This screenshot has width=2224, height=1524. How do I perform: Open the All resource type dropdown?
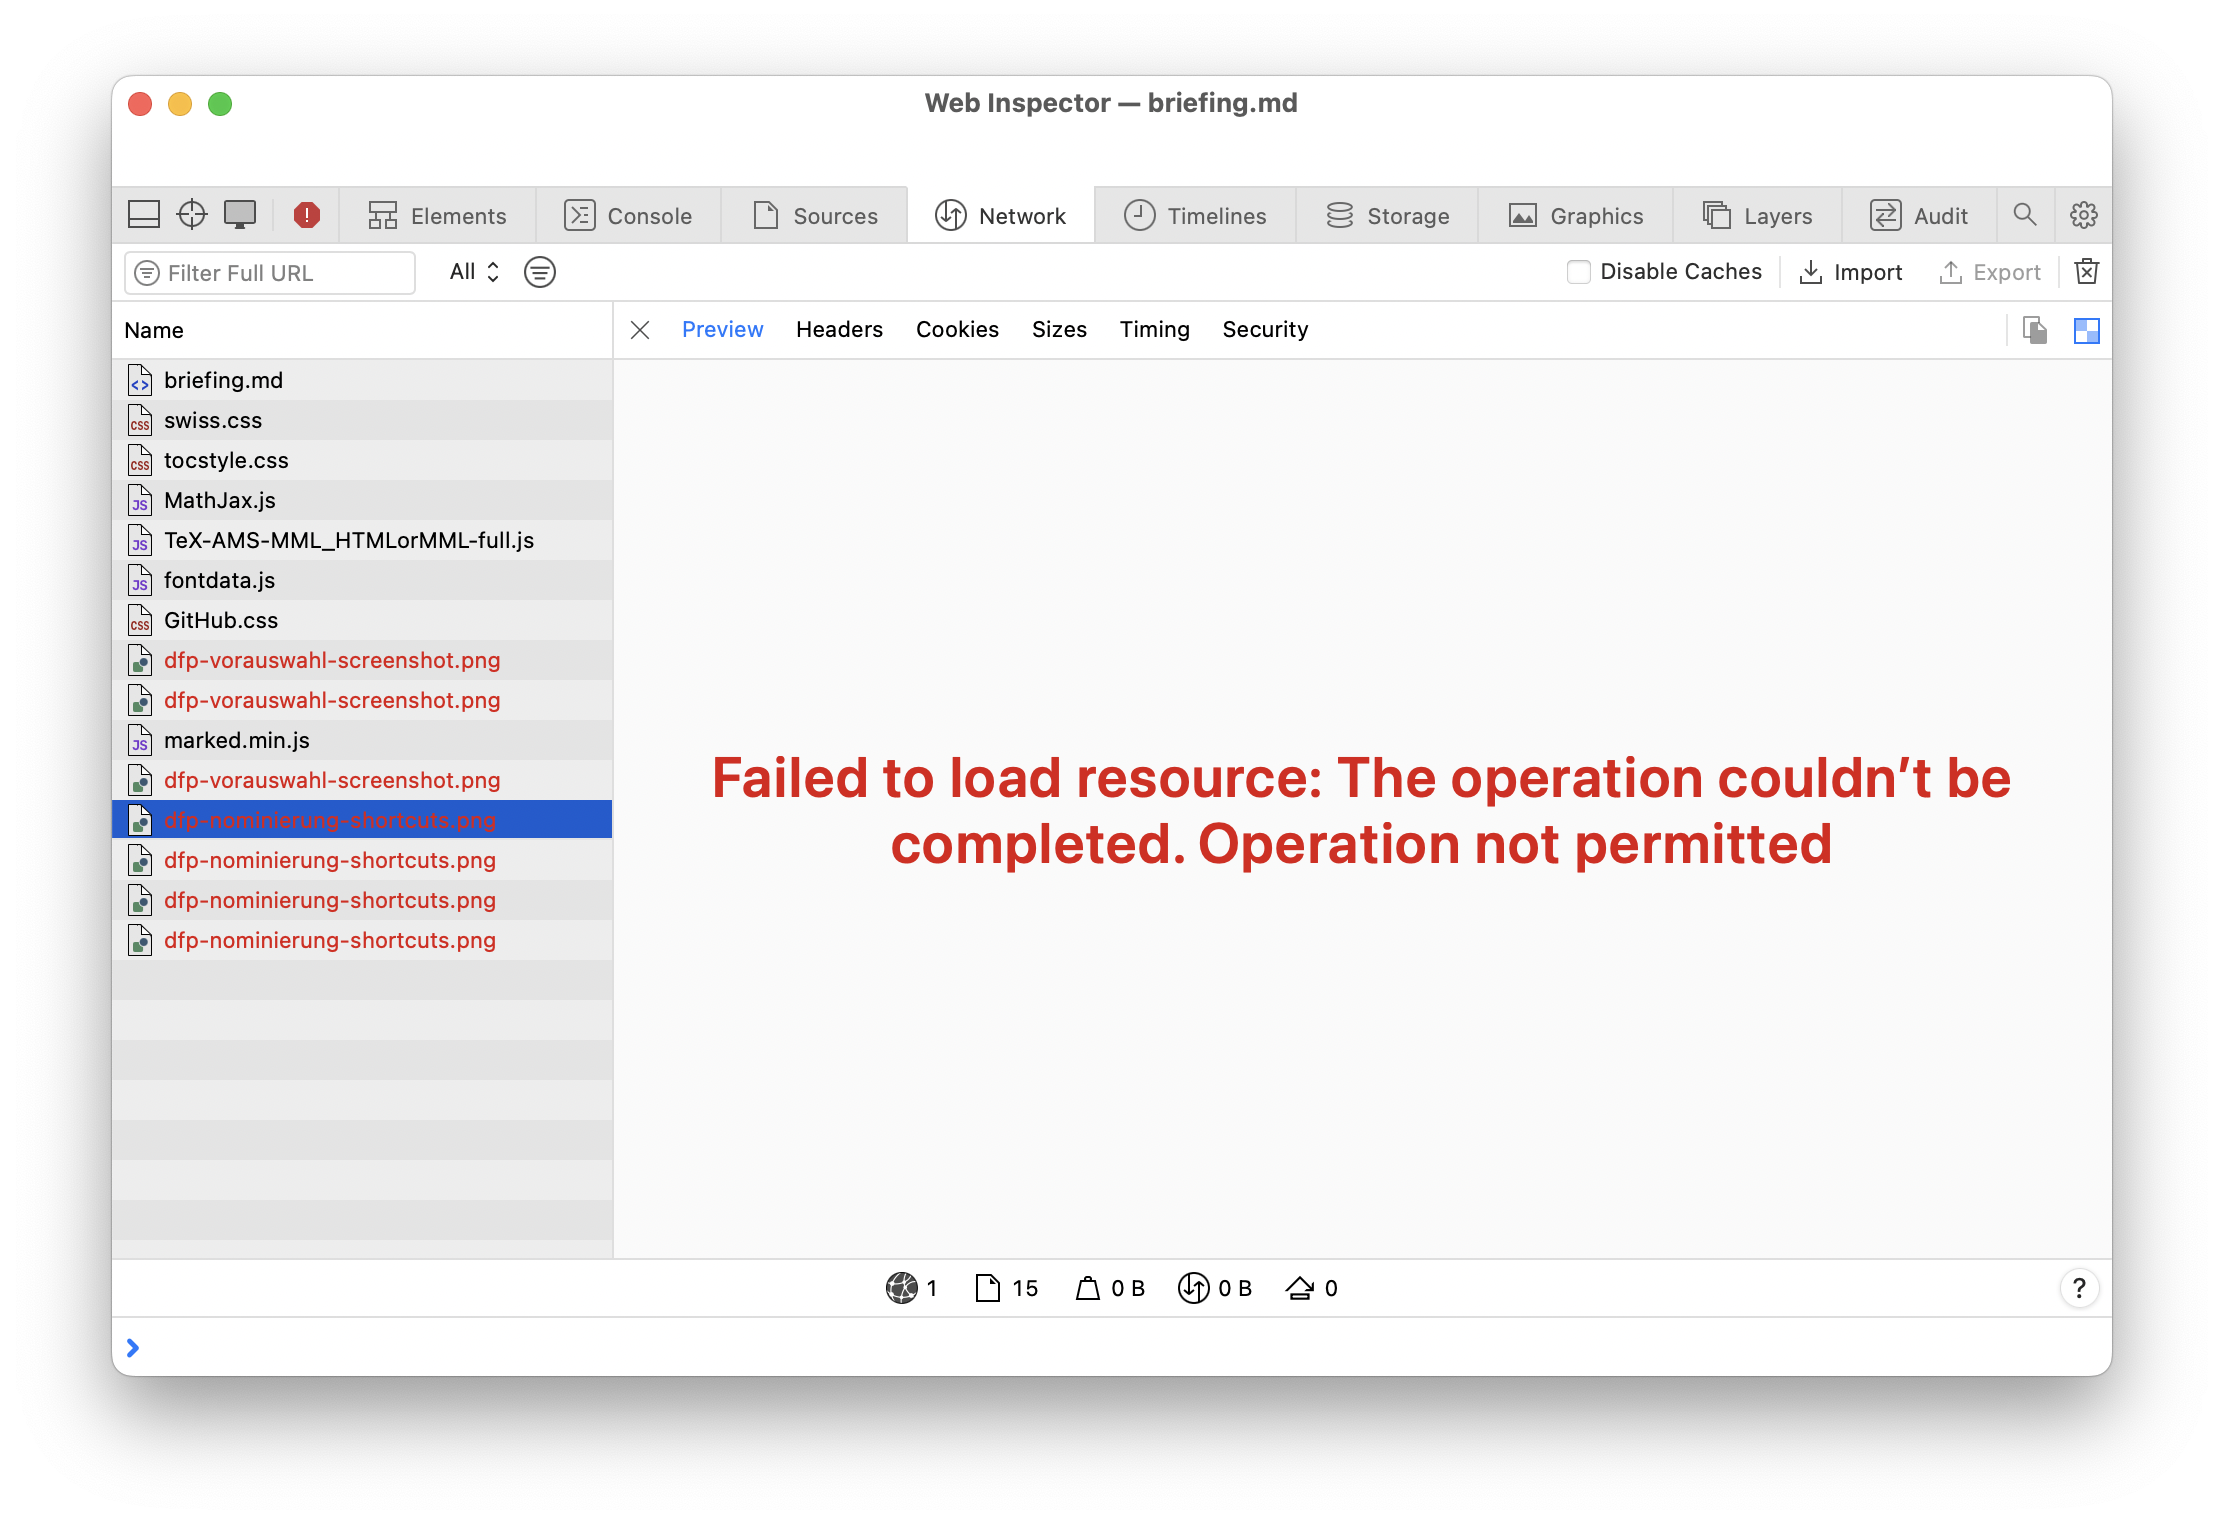click(474, 272)
